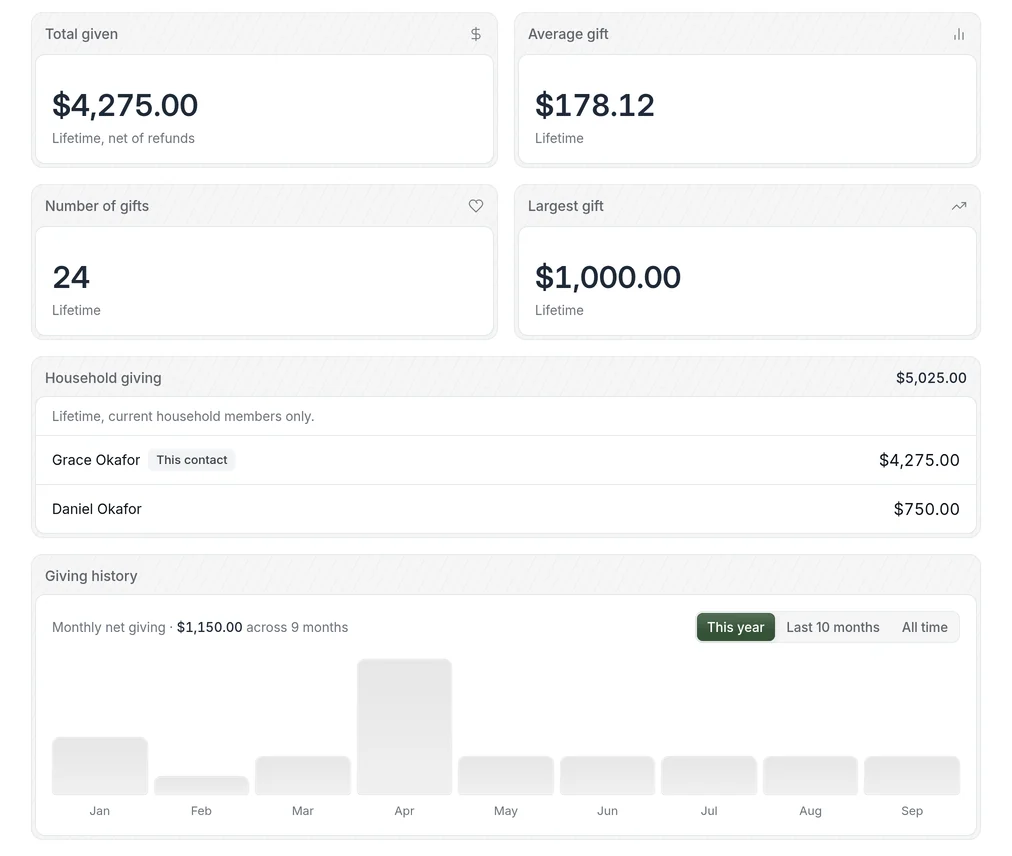Click the February giving bar

pos(201,785)
